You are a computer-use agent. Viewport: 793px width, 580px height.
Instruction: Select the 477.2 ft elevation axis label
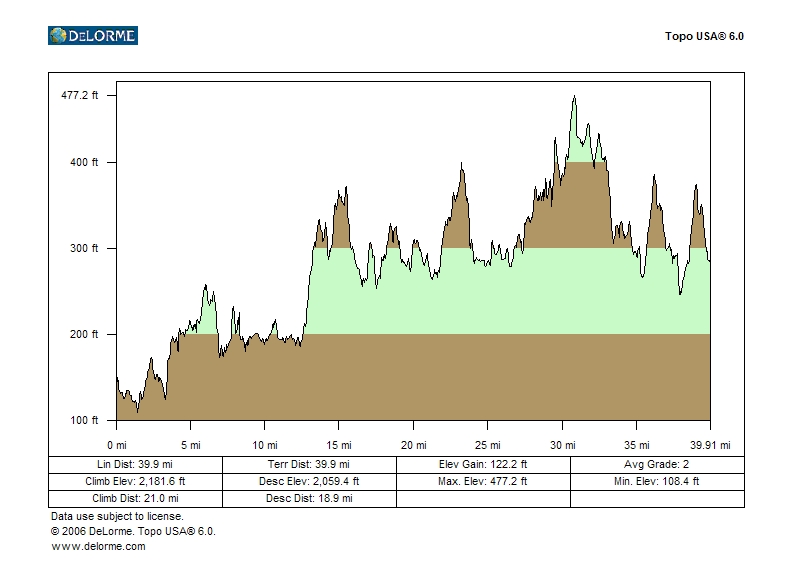click(x=80, y=96)
